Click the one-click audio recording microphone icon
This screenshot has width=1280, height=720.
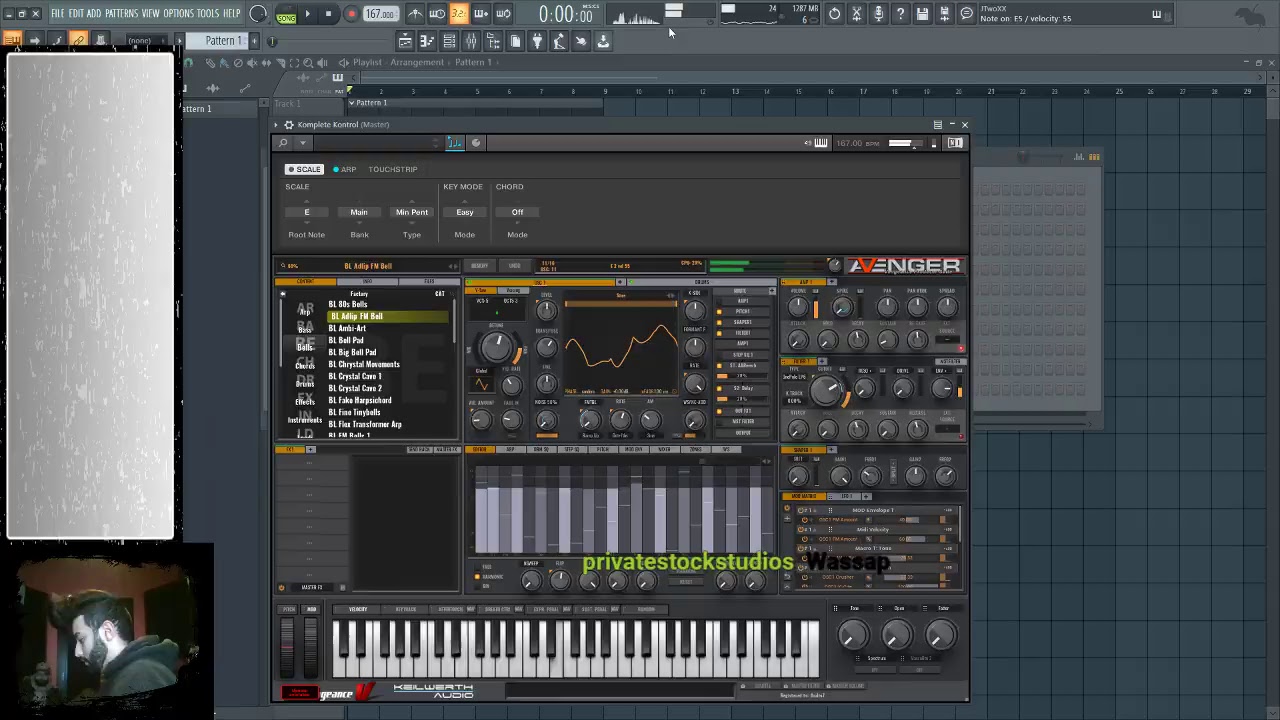(x=878, y=14)
